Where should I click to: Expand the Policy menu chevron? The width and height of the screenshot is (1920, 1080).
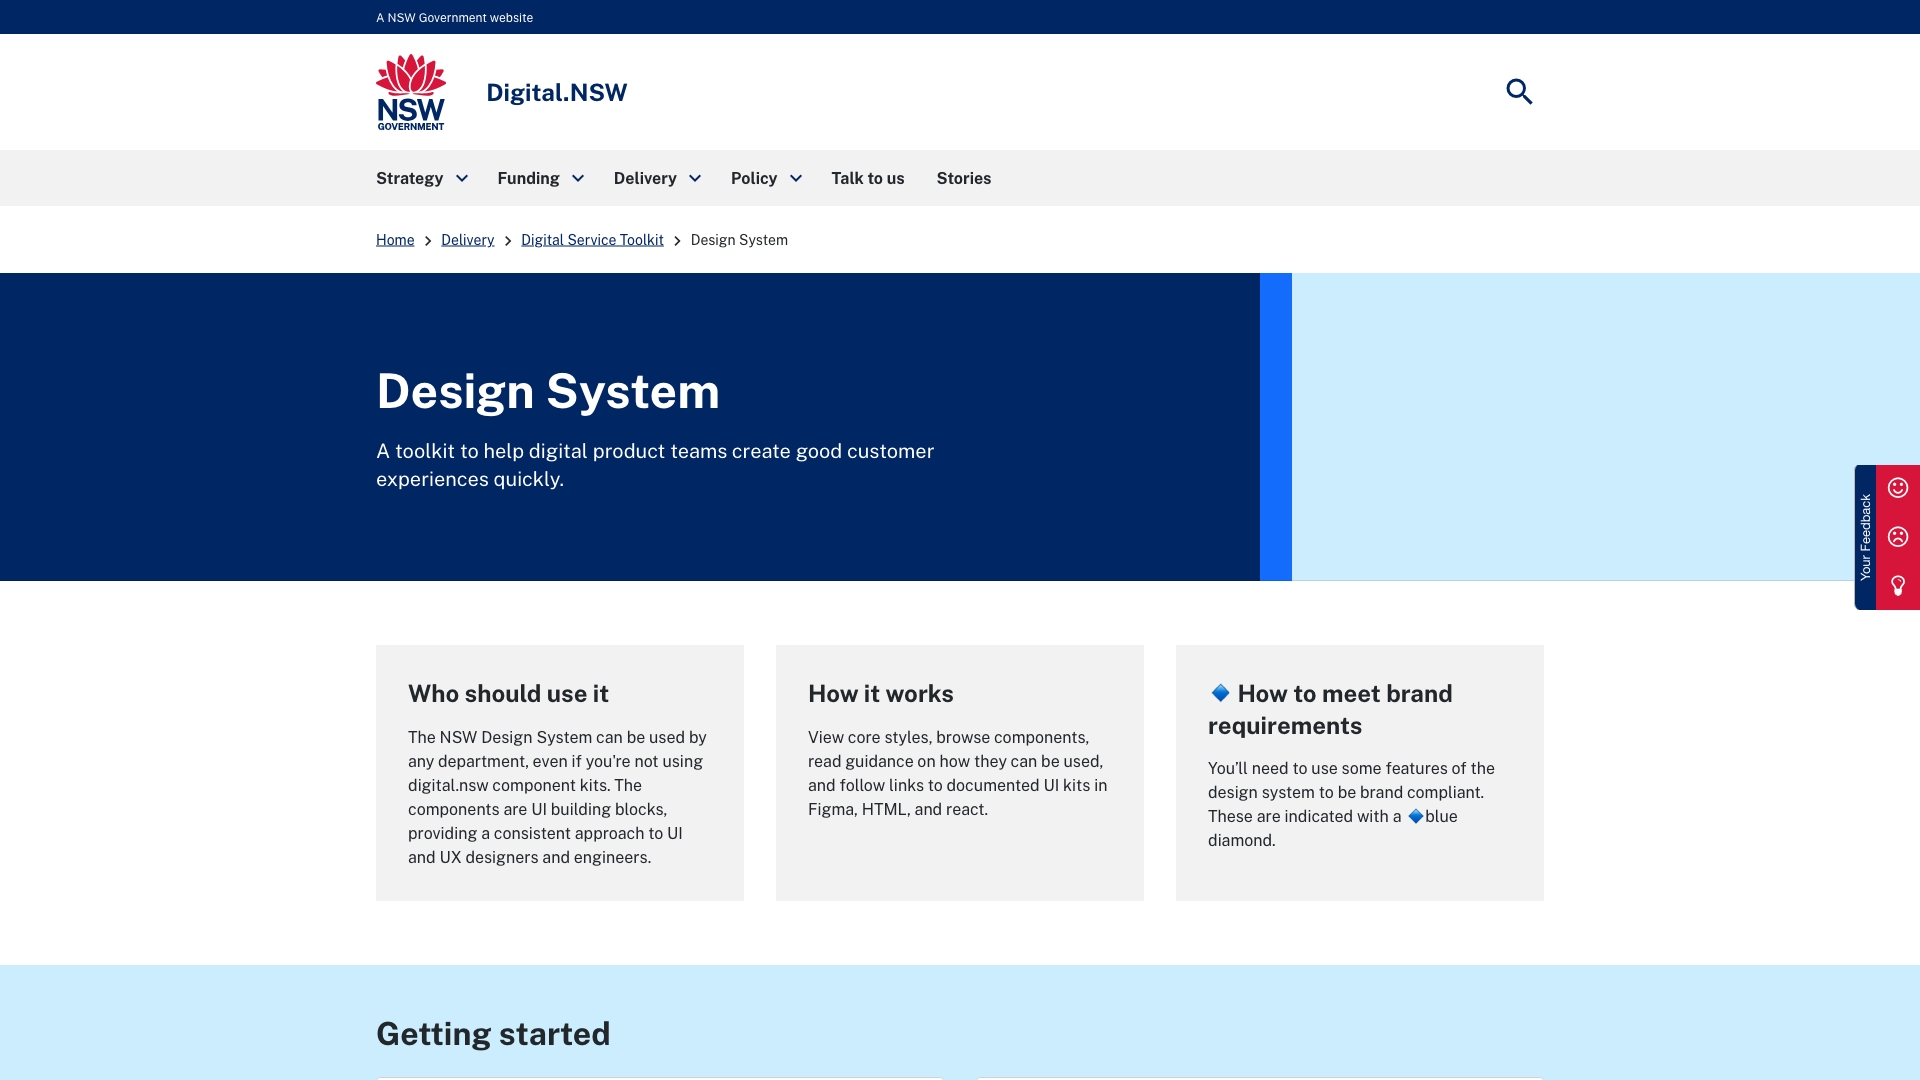pos(796,179)
